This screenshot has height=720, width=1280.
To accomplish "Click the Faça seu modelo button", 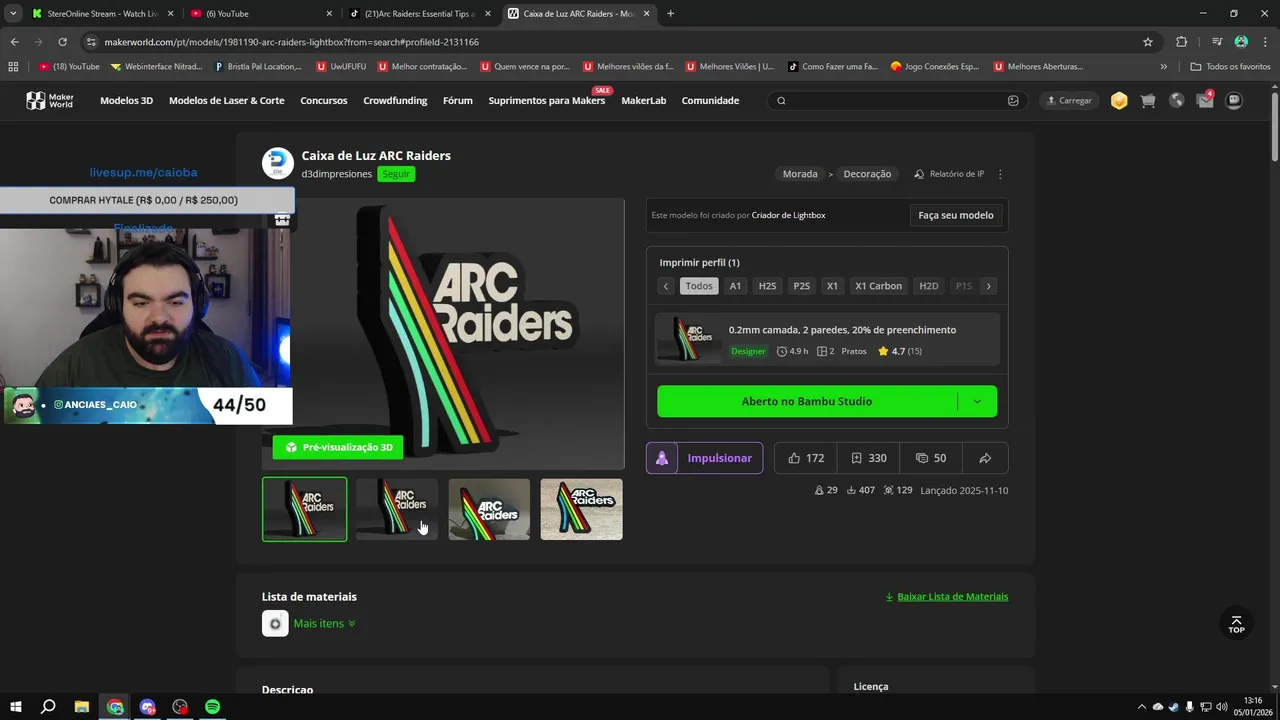I will coord(956,215).
